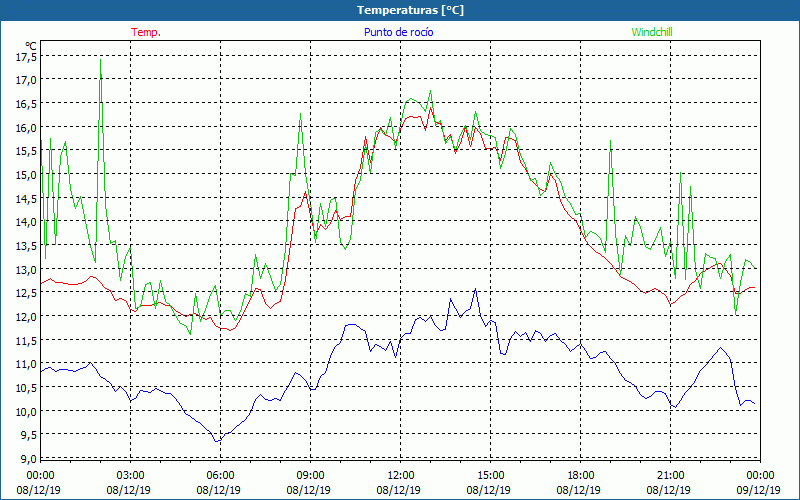
Task: Click the 15,0 y-axis value
Action: point(27,175)
